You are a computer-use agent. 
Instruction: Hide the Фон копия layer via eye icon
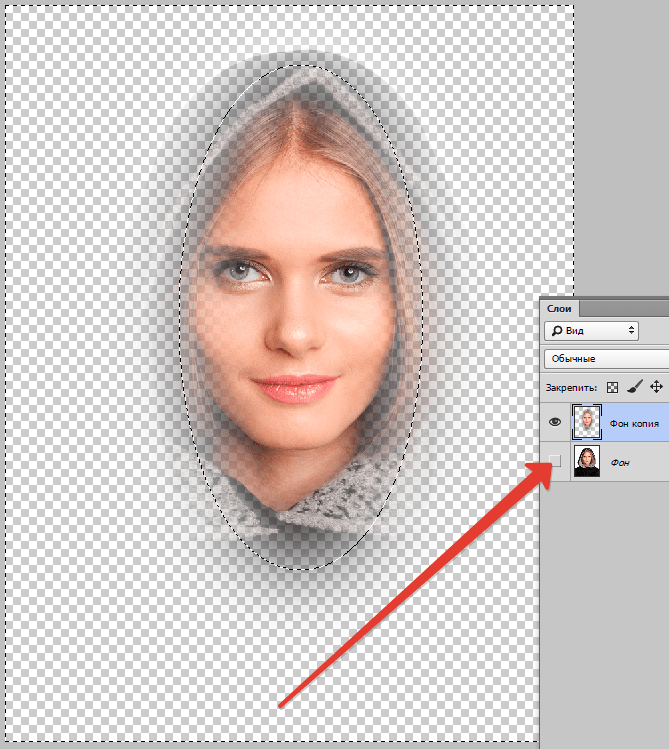554,422
